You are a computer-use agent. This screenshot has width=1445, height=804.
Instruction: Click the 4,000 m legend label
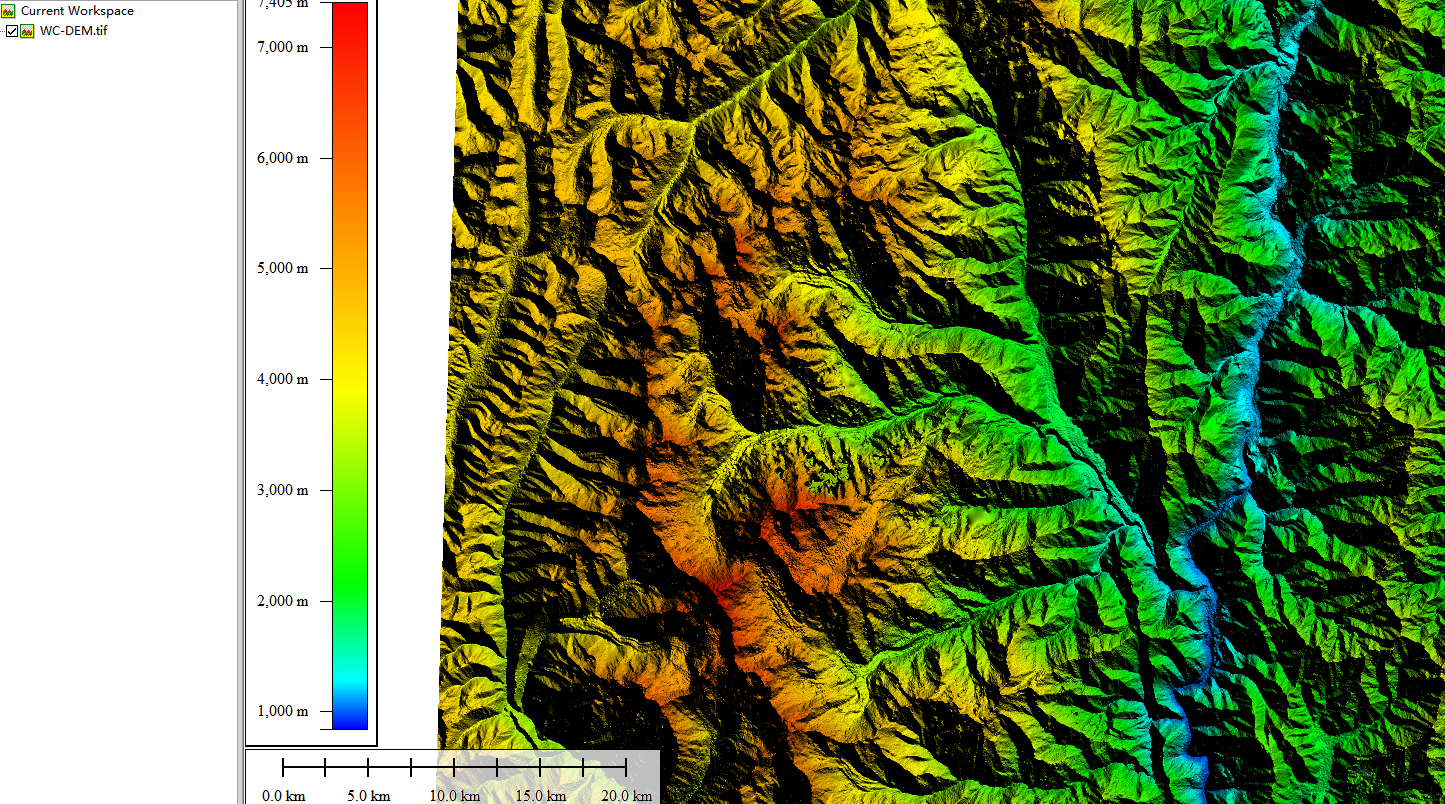pyautogui.click(x=282, y=379)
